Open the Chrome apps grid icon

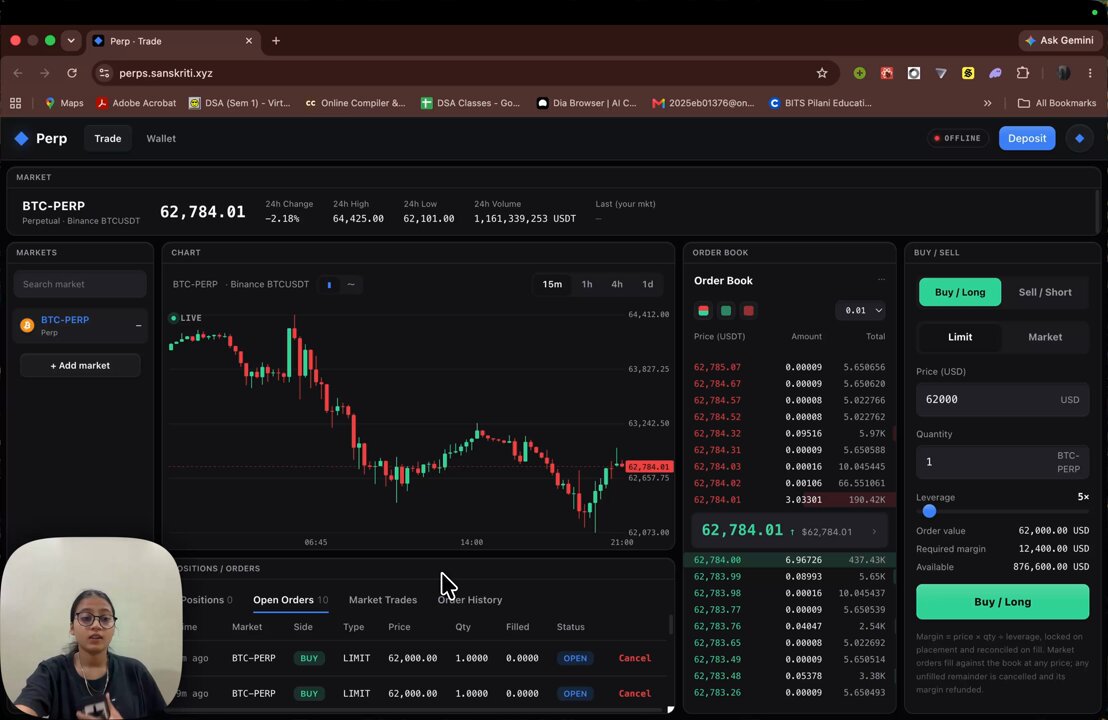[x=16, y=103]
